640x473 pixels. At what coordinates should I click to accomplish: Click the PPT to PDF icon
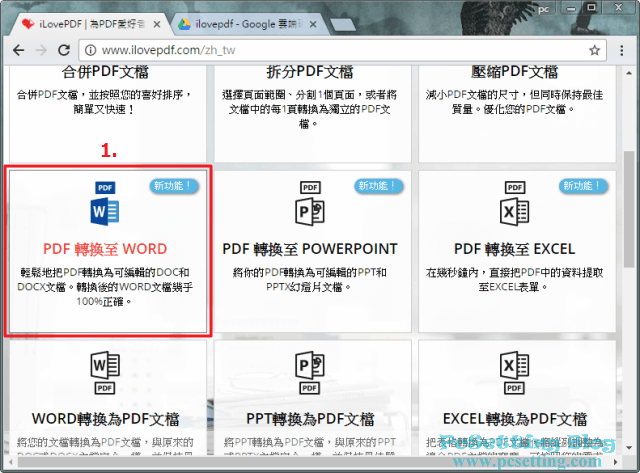coord(313,372)
